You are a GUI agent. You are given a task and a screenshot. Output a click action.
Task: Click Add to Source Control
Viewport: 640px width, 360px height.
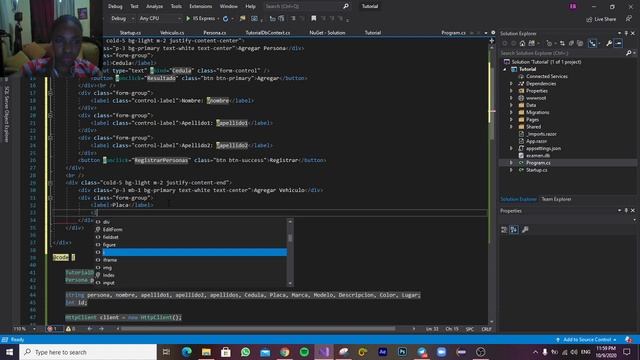pos(587,340)
